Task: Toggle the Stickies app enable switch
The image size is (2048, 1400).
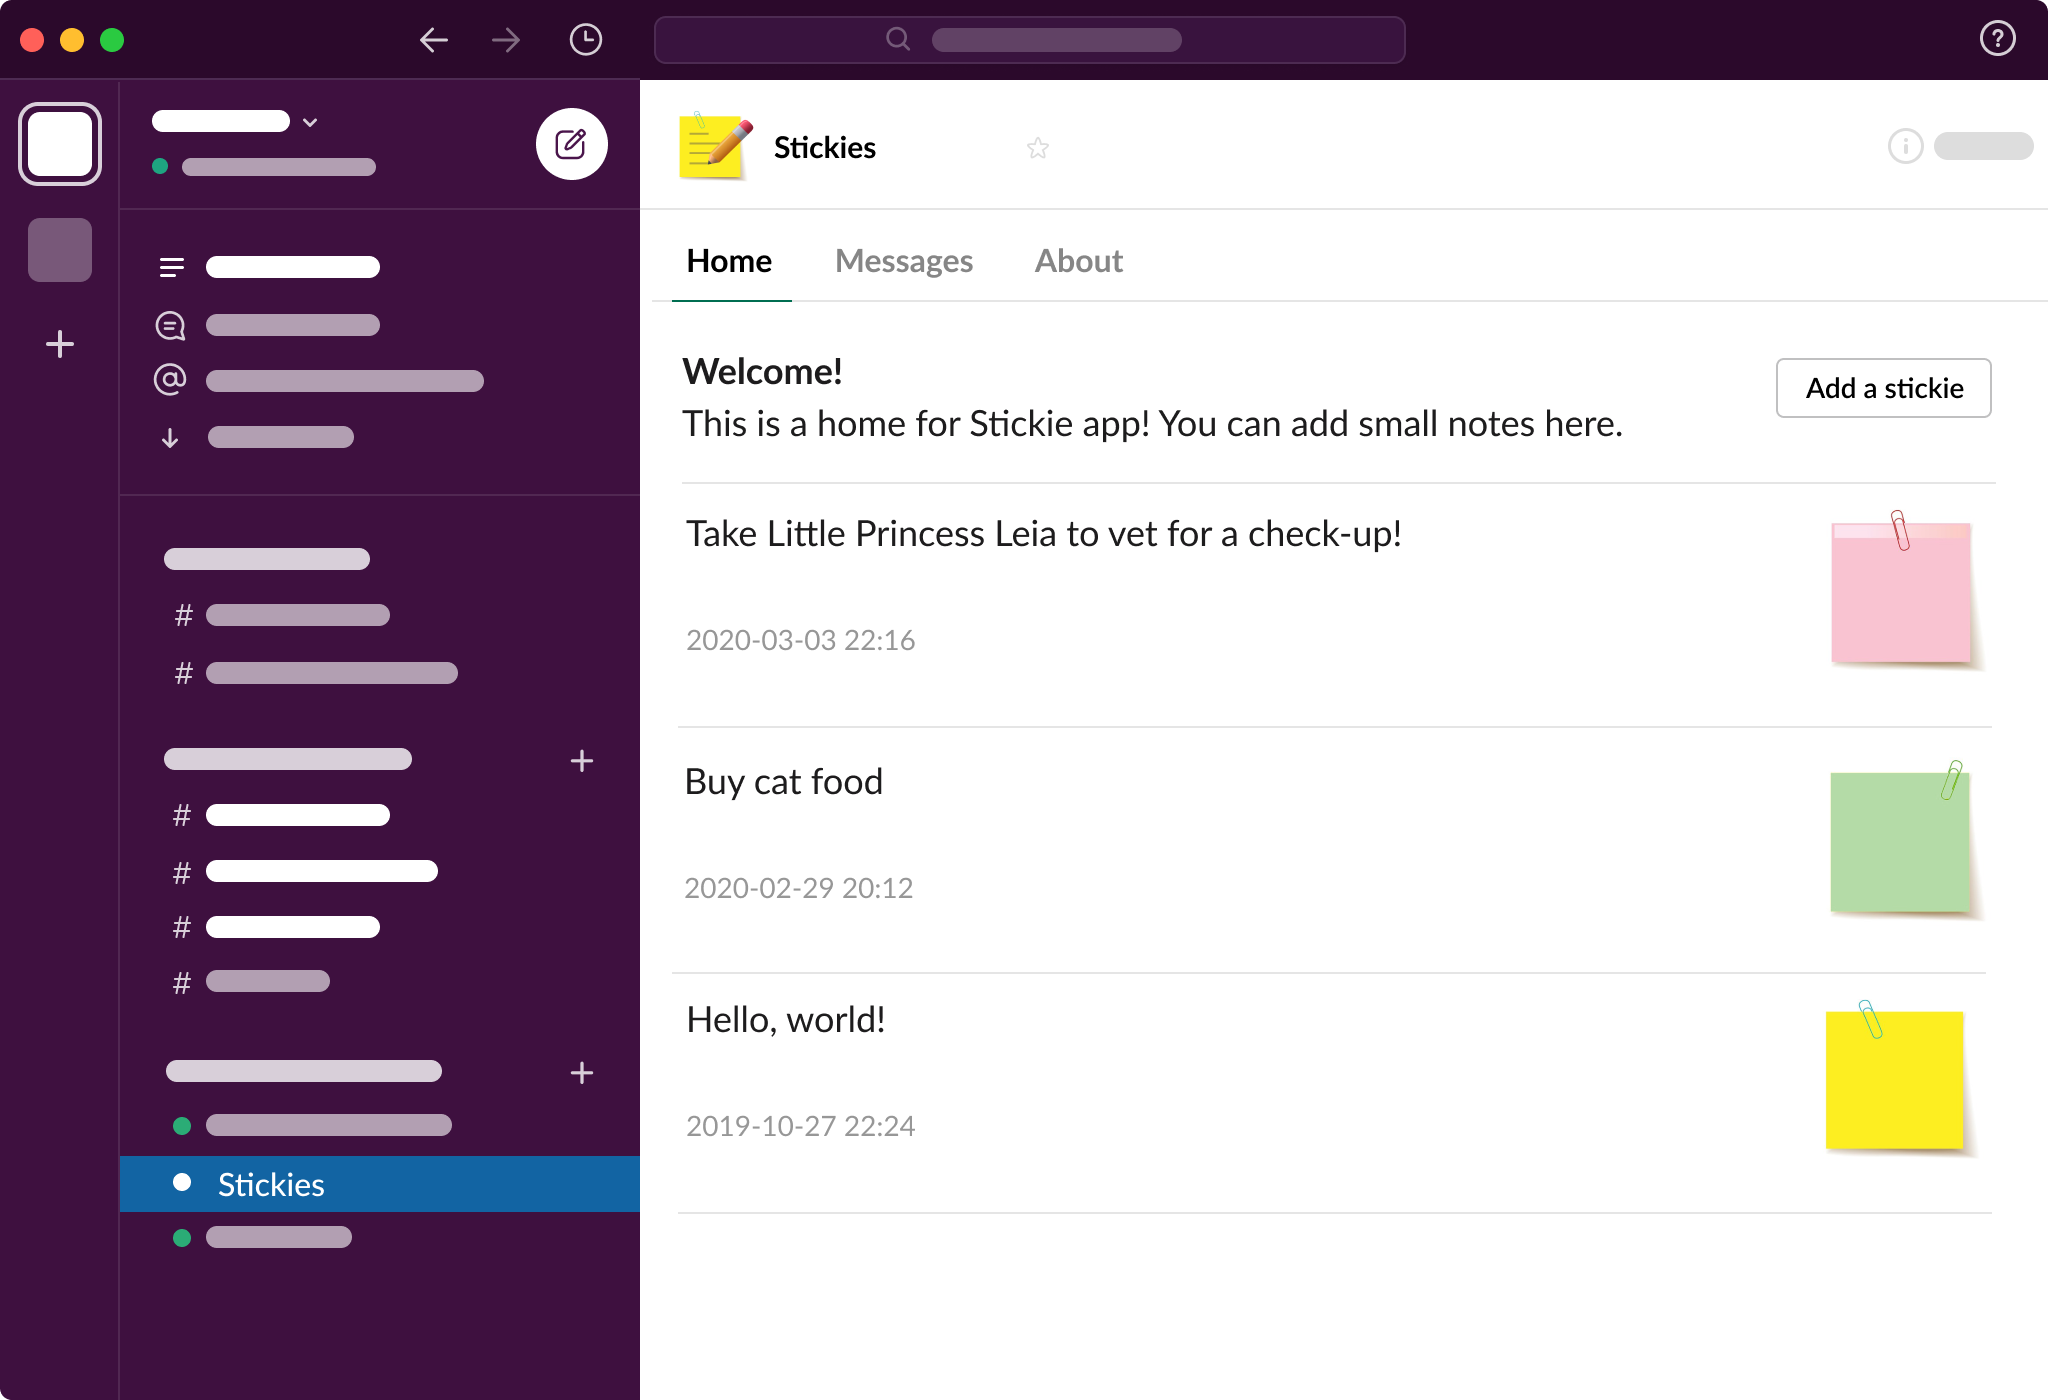Action: pyautogui.click(x=1976, y=148)
